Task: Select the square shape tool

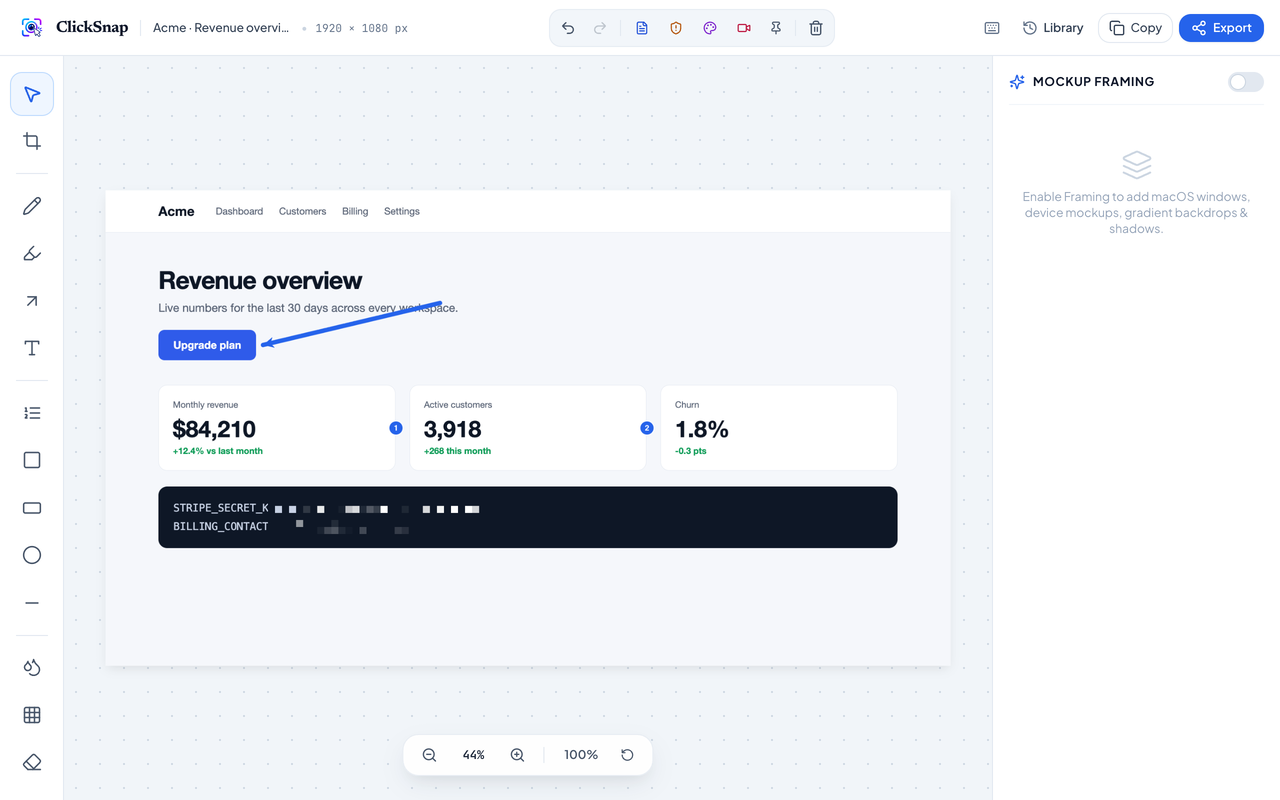Action: pyautogui.click(x=32, y=460)
